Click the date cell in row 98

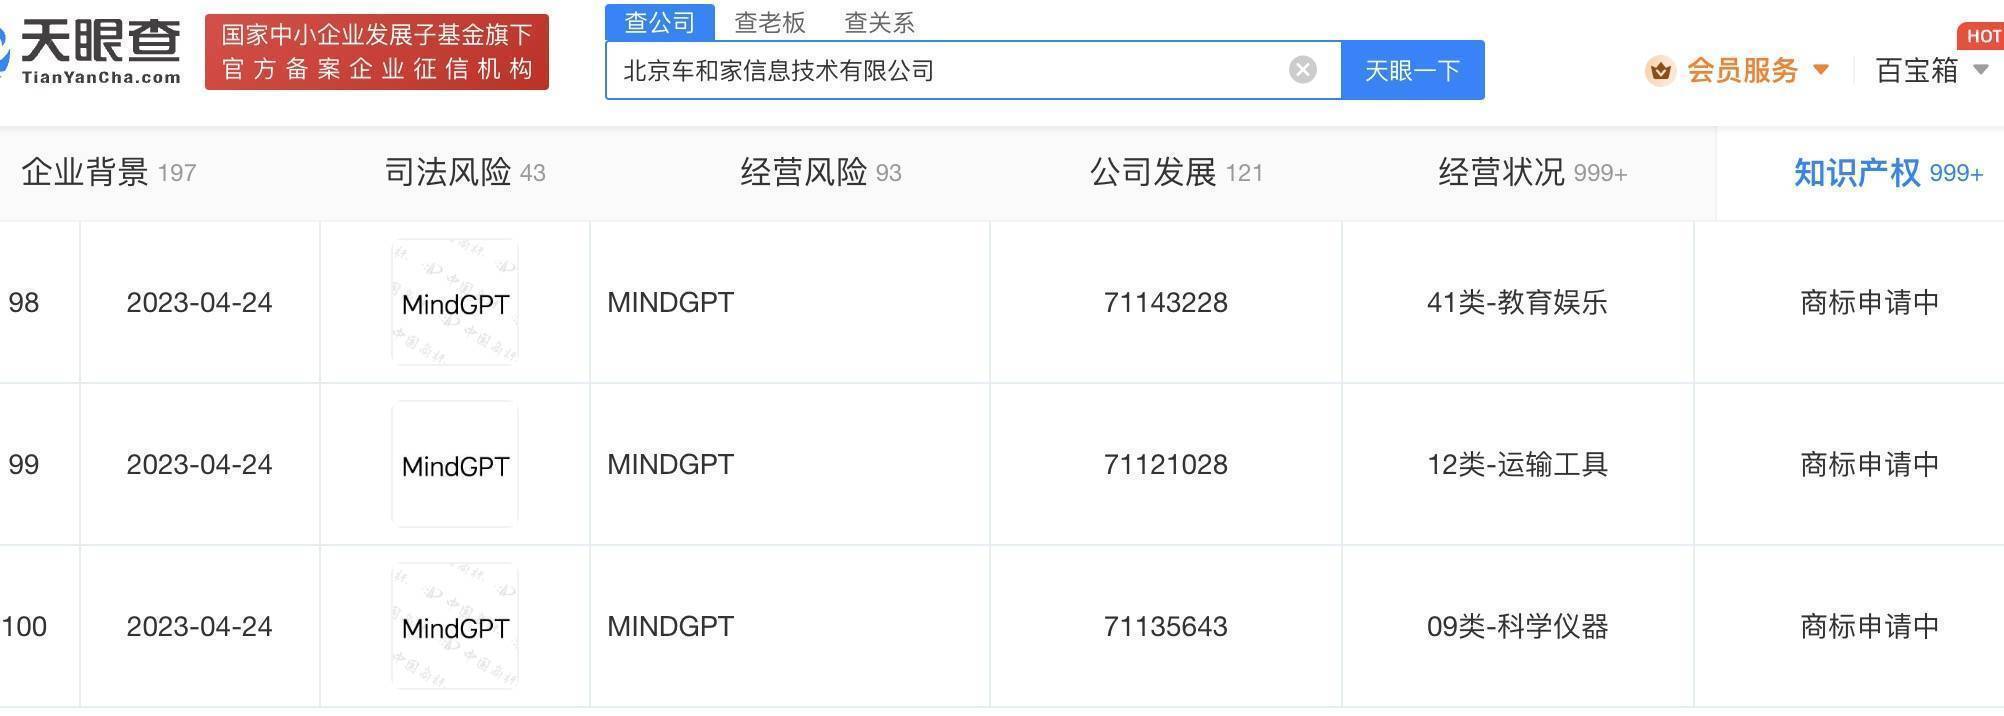(199, 303)
